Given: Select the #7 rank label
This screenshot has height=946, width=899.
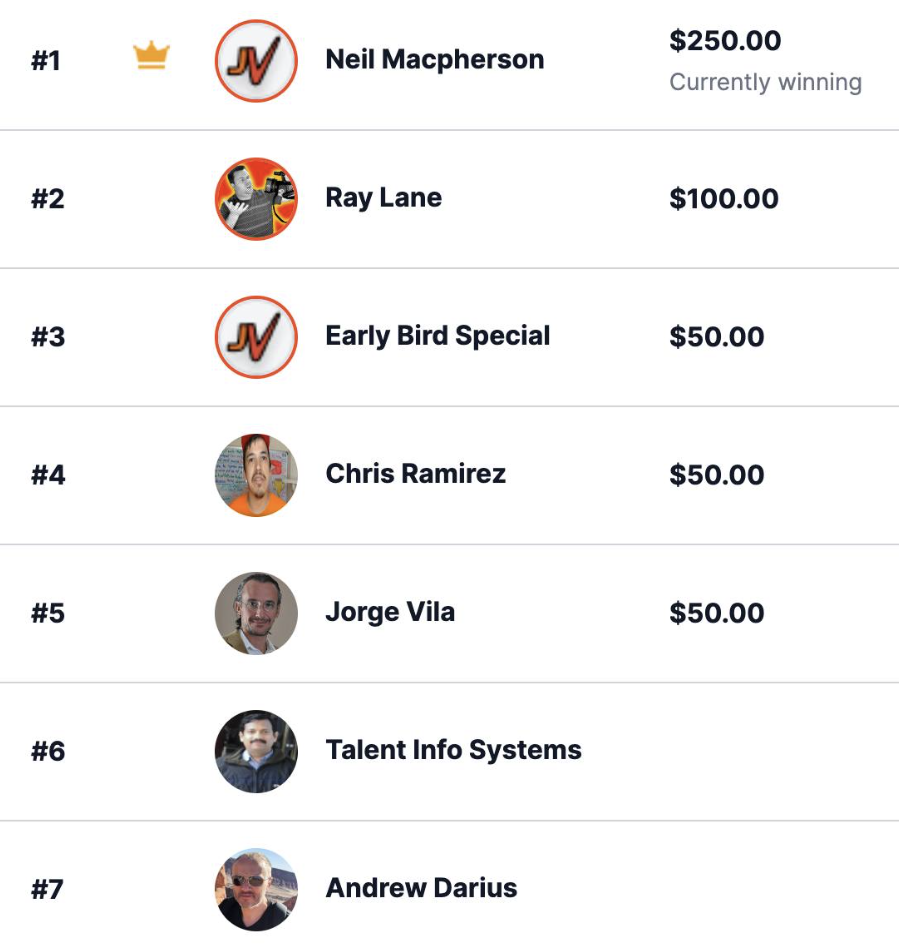Looking at the screenshot, I should click(48, 889).
